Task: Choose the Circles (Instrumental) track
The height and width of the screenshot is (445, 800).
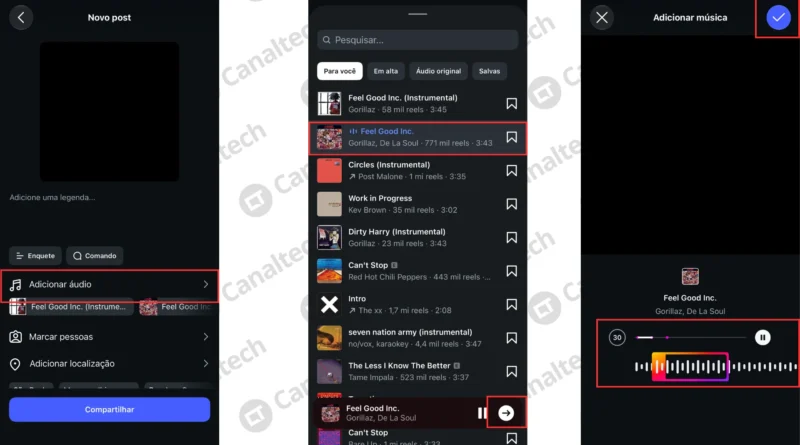Action: pos(417,170)
